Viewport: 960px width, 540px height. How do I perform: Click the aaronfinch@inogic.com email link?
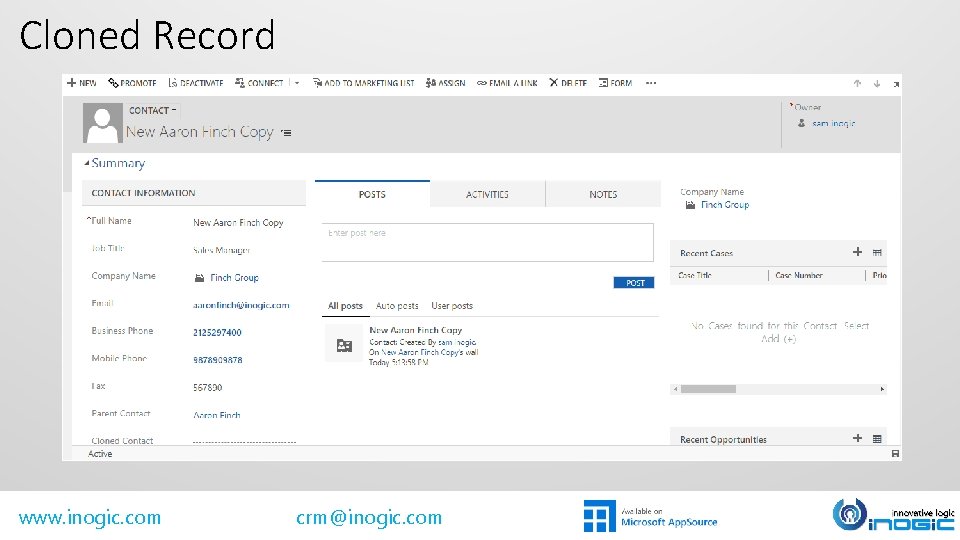click(x=241, y=305)
